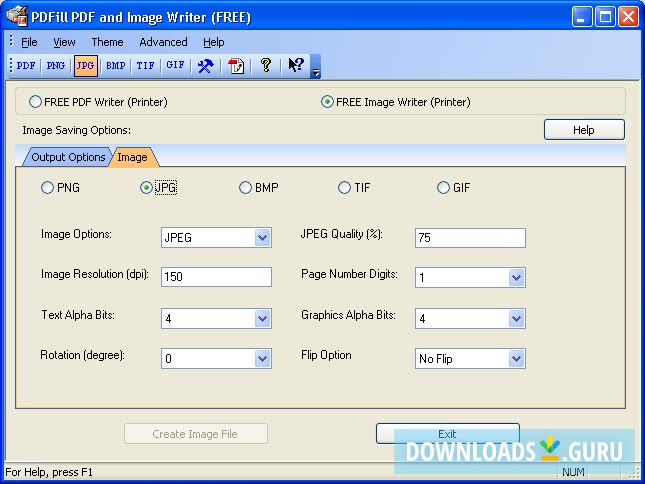Minimize the PDFill window
Image resolution: width=645 pixels, height=484 pixels.
pyautogui.click(x=581, y=17)
